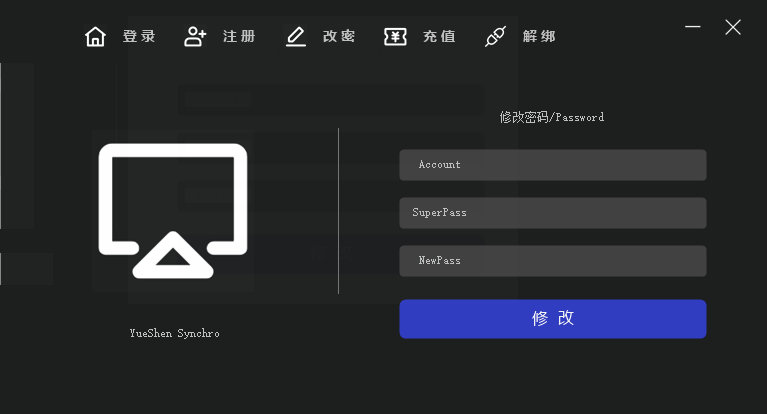Screen dimensions: 767x414
Task: Click the pencil change-password icon
Action: point(295,37)
